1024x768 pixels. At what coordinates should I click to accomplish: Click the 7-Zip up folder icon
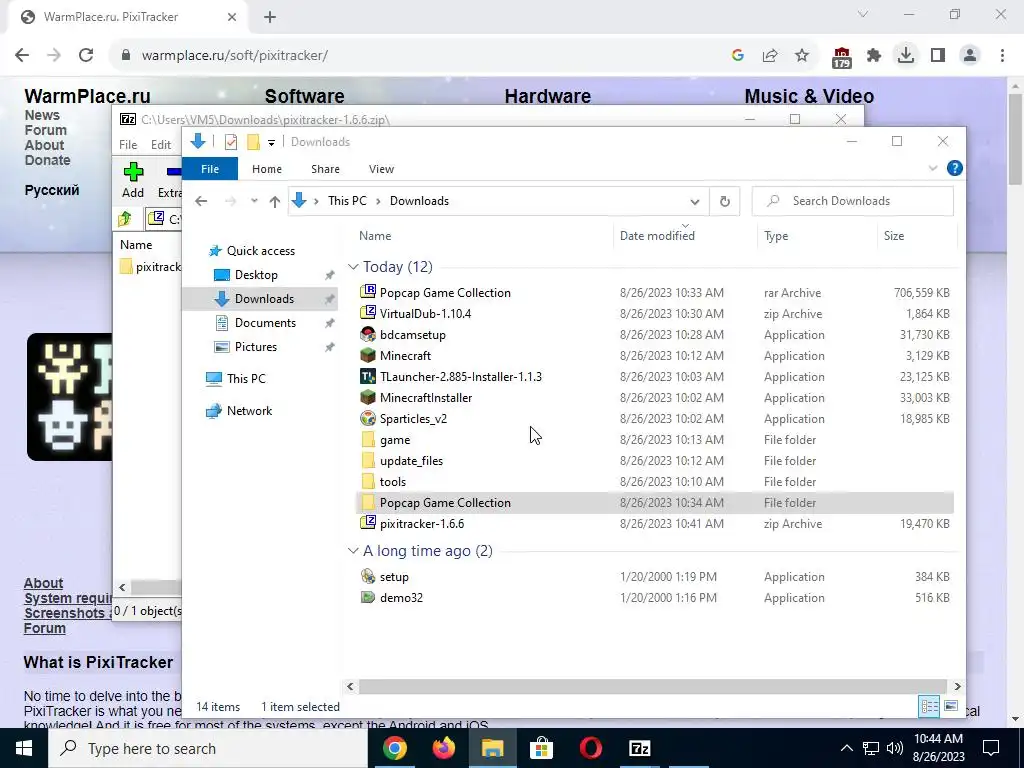click(x=125, y=219)
